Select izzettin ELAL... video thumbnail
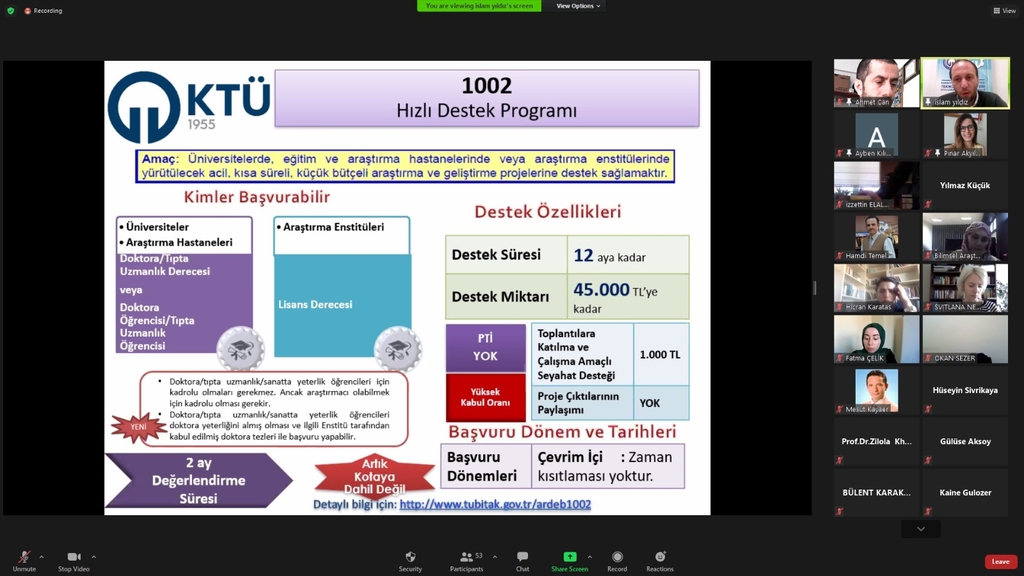1024x576 pixels. point(876,185)
